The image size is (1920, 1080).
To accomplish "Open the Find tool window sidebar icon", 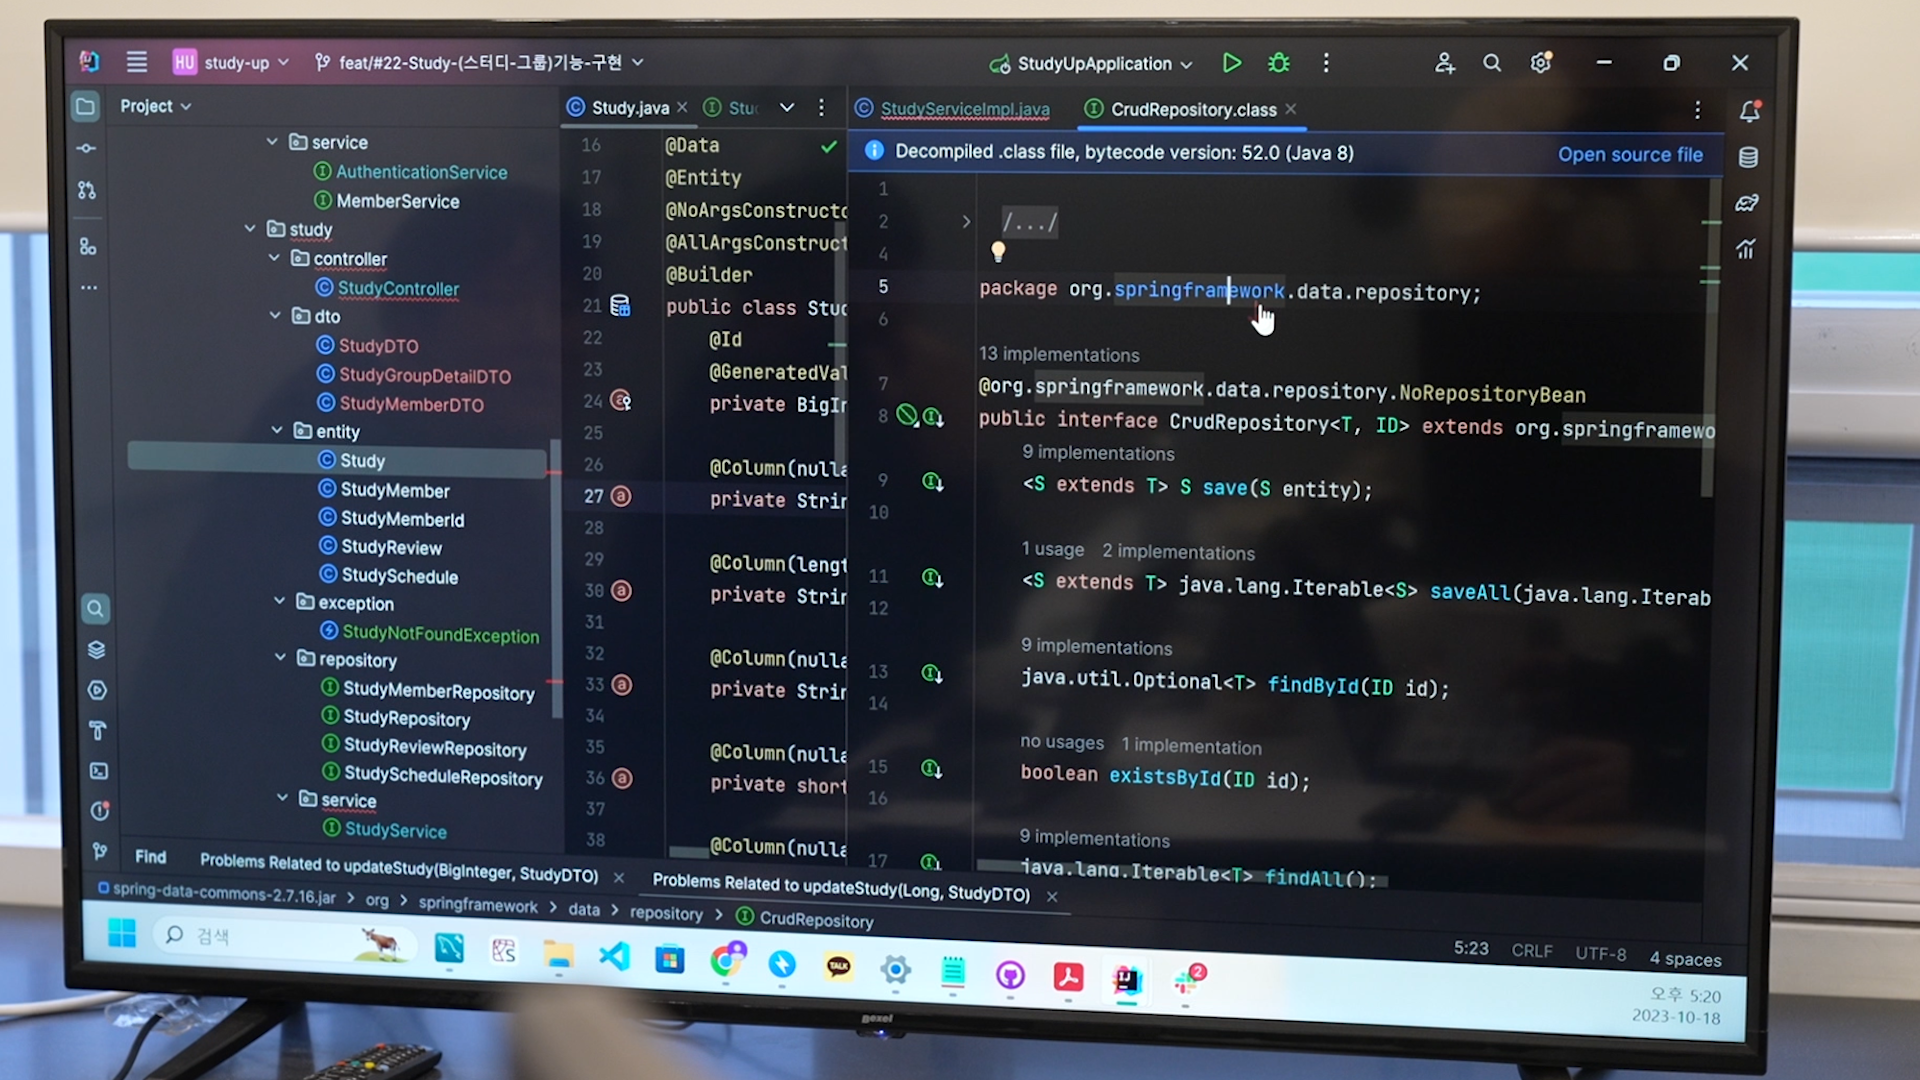I will 95,608.
